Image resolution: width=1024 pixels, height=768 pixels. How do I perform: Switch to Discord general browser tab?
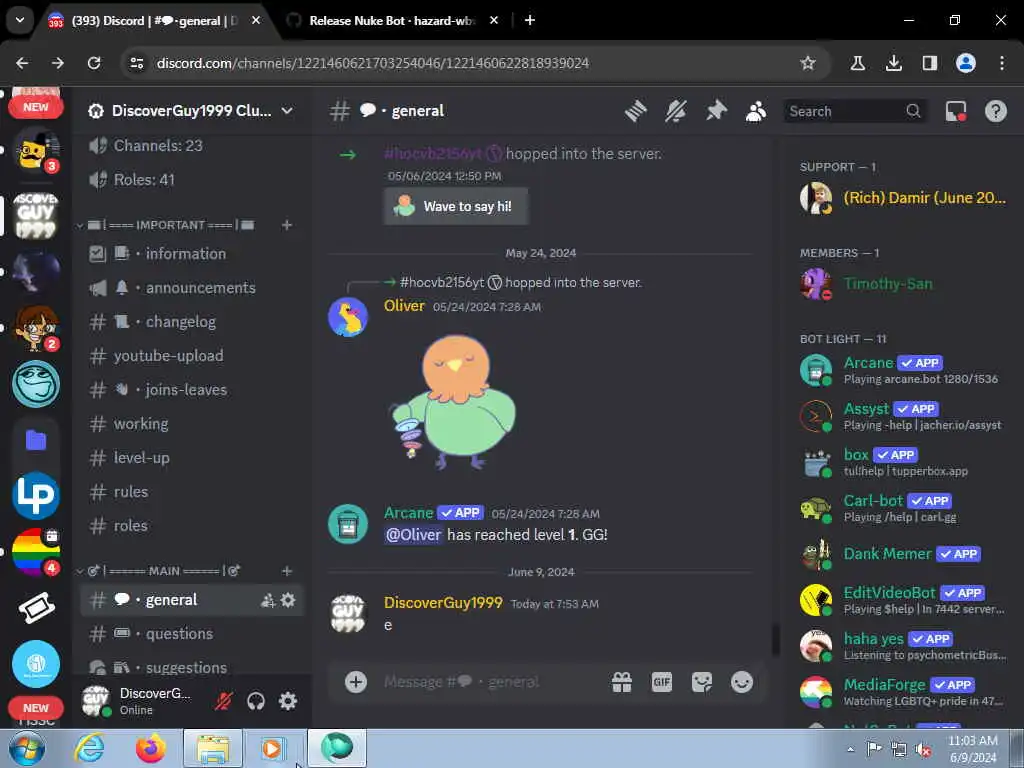click(x=153, y=21)
